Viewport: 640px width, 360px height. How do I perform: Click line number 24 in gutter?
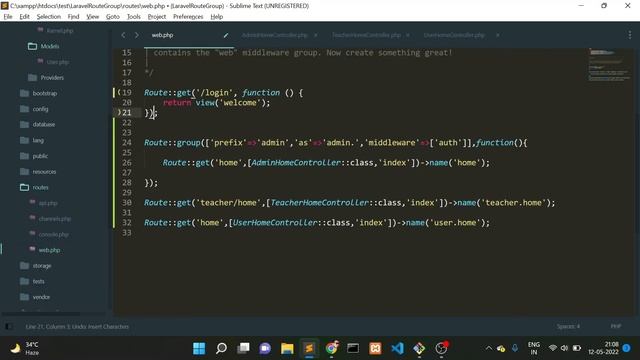[x=127, y=142]
